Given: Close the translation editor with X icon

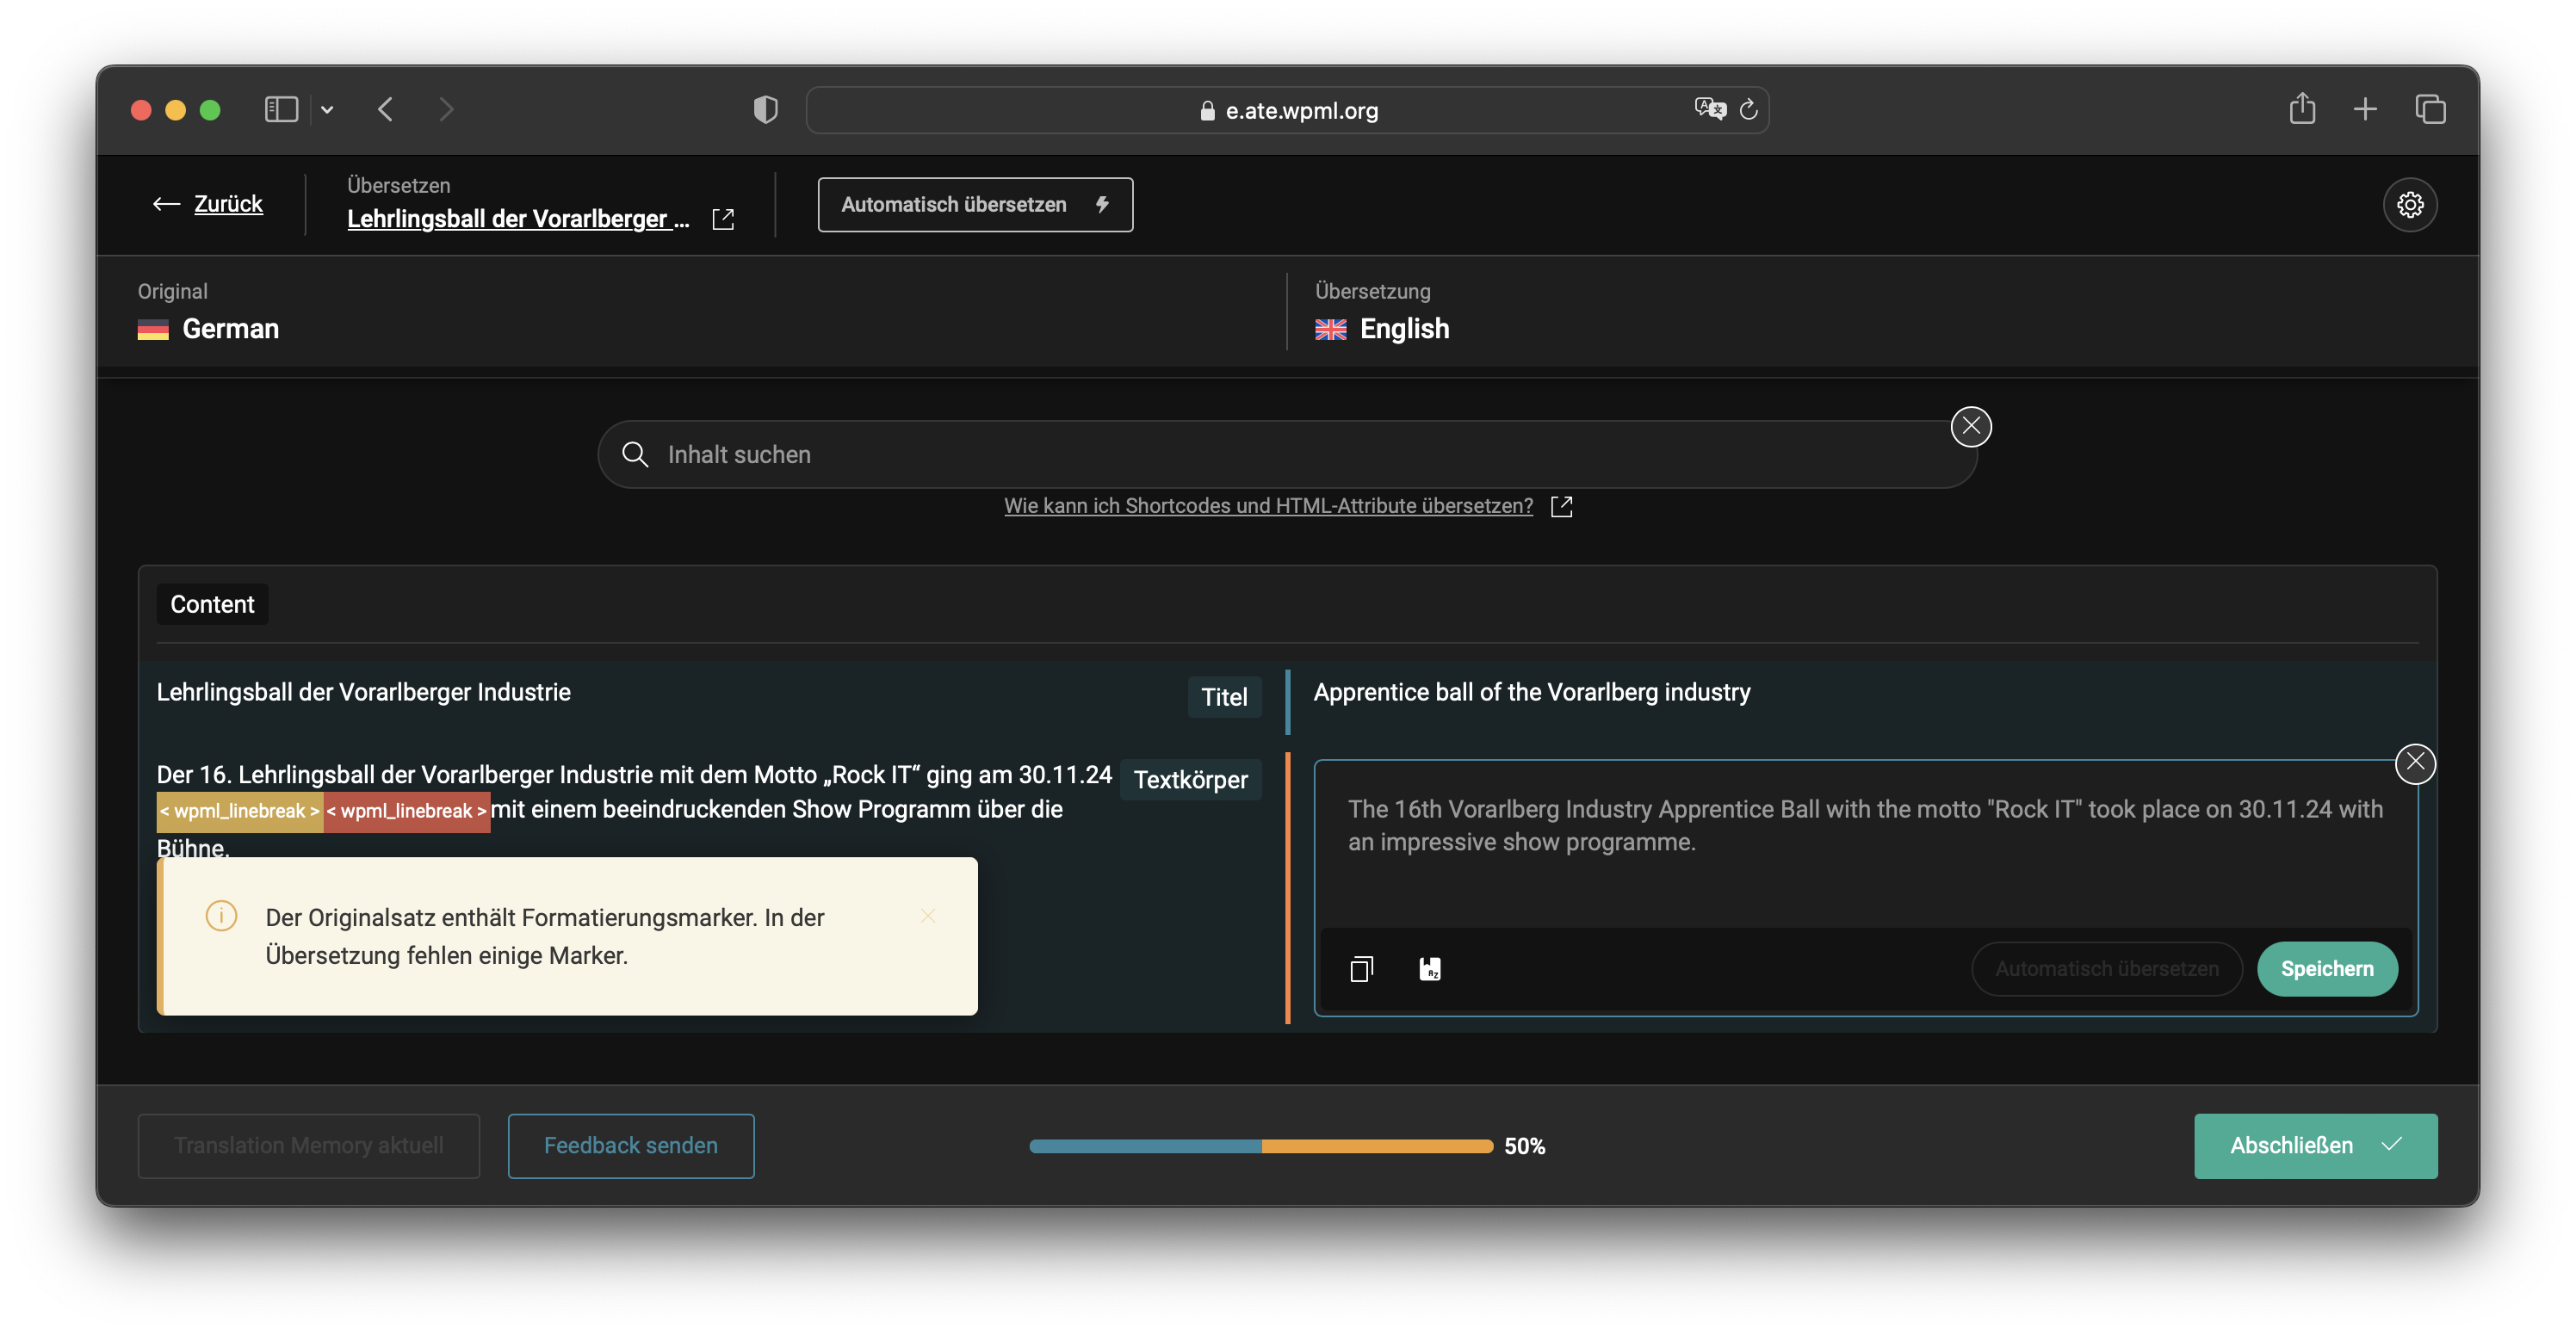Looking at the screenshot, I should (x=2415, y=764).
